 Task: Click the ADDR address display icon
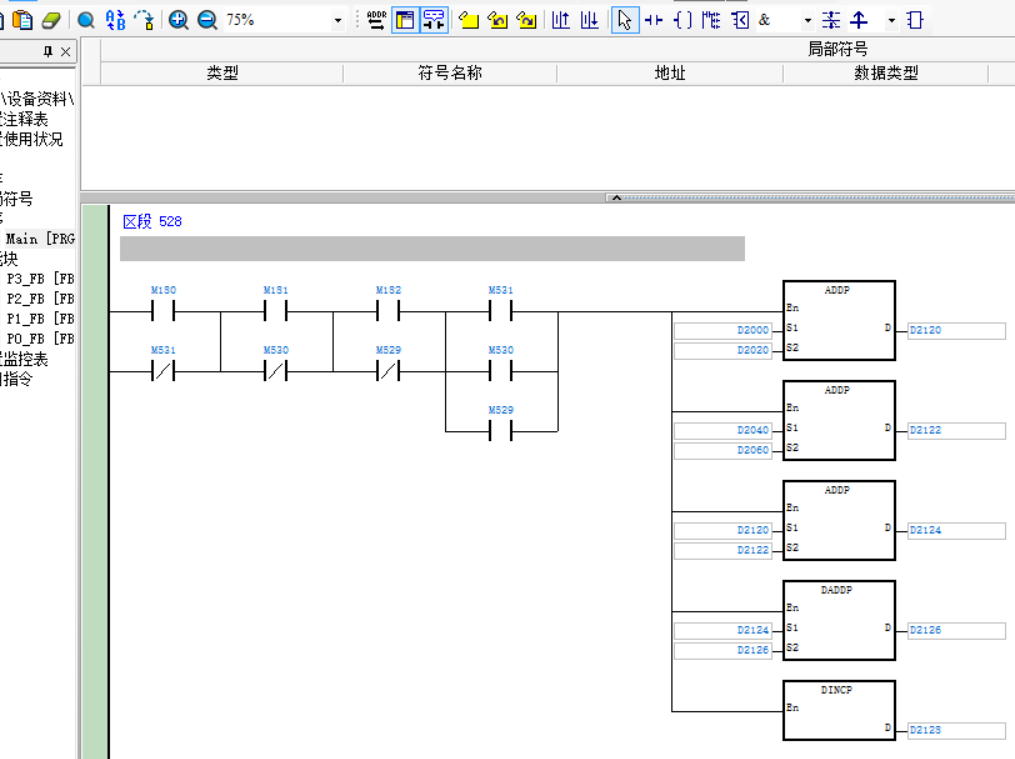coord(376,20)
